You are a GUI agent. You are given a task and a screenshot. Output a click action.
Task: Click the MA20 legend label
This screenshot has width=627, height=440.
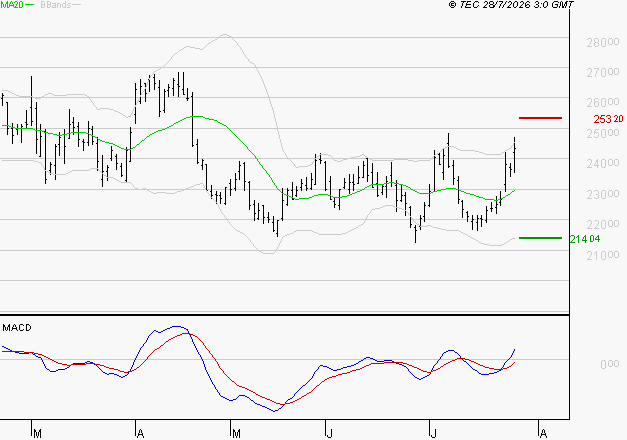(12, 5)
